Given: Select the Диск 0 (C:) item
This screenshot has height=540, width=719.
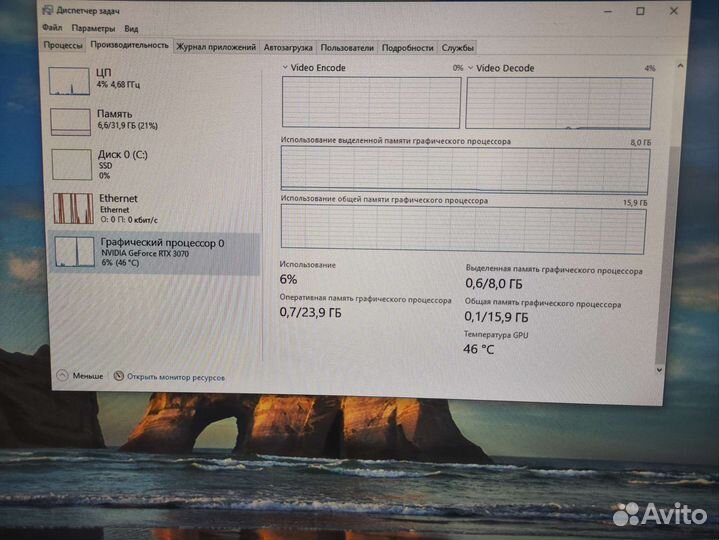Looking at the screenshot, I should click(x=155, y=164).
